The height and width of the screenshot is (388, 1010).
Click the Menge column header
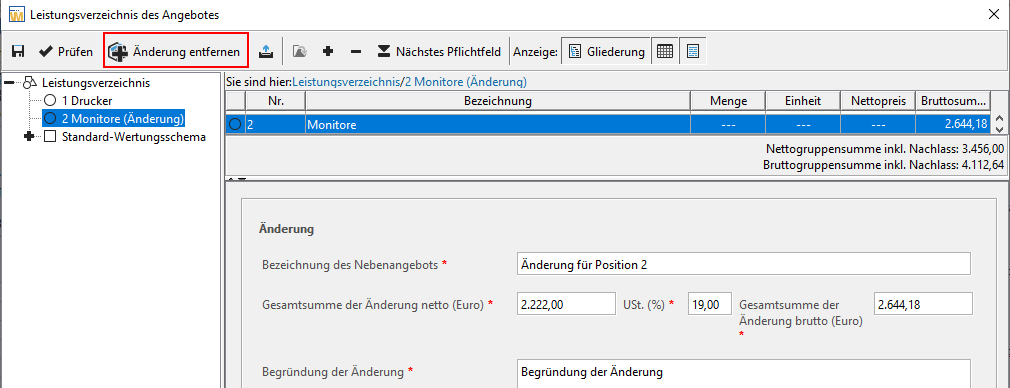coord(728,101)
